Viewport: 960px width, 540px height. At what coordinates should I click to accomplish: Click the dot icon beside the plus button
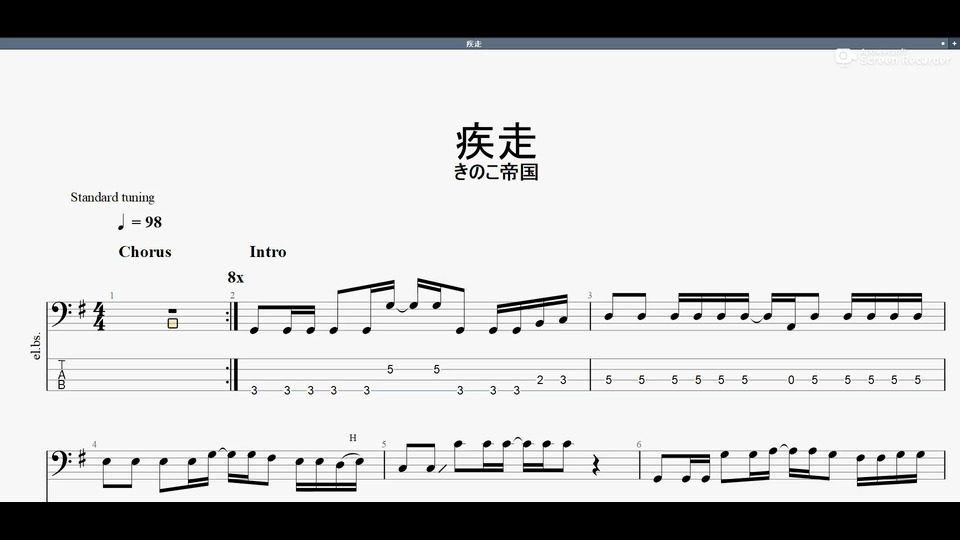point(943,43)
